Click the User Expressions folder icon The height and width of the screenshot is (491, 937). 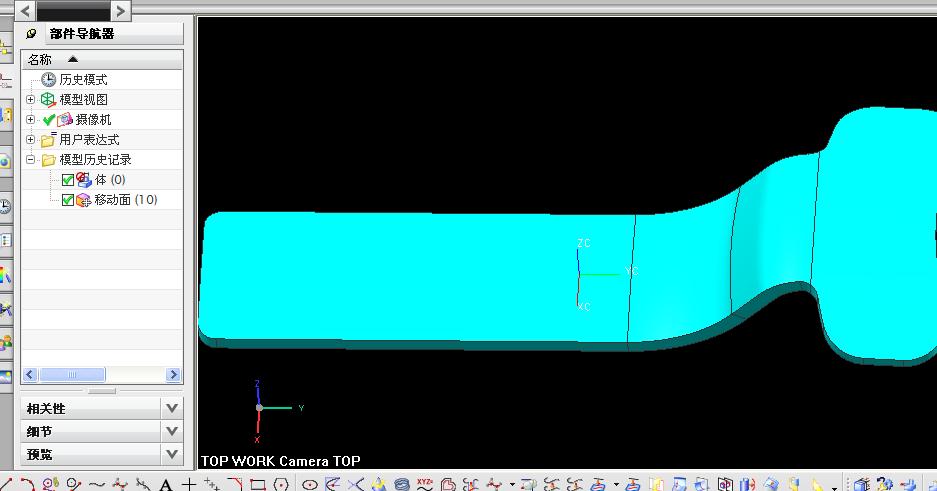pyautogui.click(x=48, y=140)
